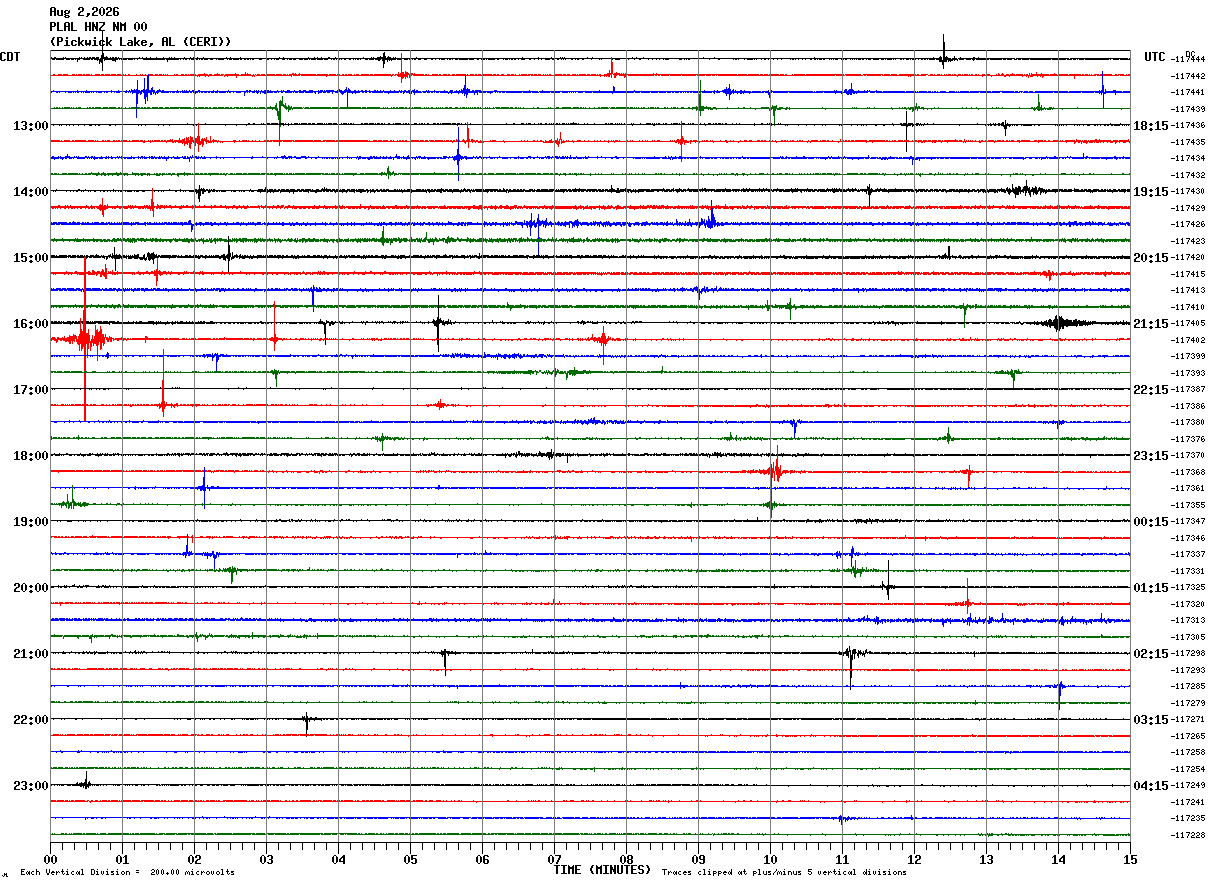Select the -117444 DC offset value
This screenshot has height=886, width=1210.
1188,60
